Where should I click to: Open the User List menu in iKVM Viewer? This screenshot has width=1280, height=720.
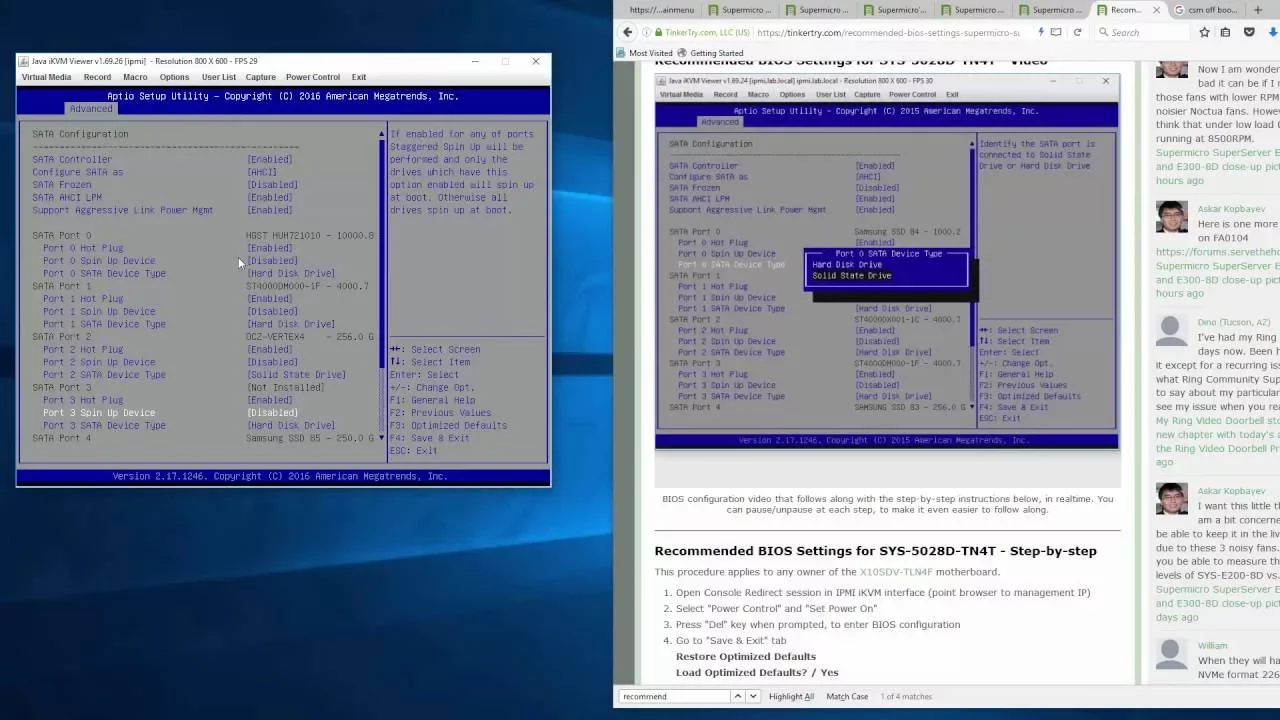coord(219,77)
